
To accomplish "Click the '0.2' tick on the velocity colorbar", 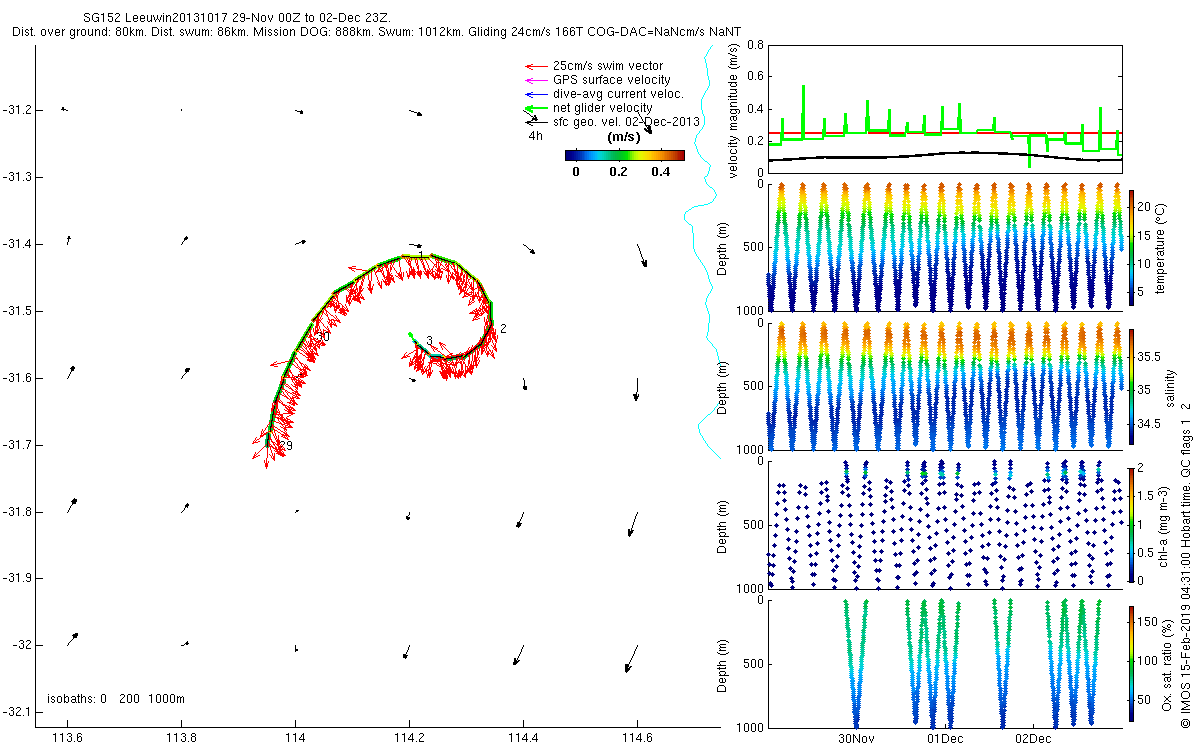I will pyautogui.click(x=618, y=172).
